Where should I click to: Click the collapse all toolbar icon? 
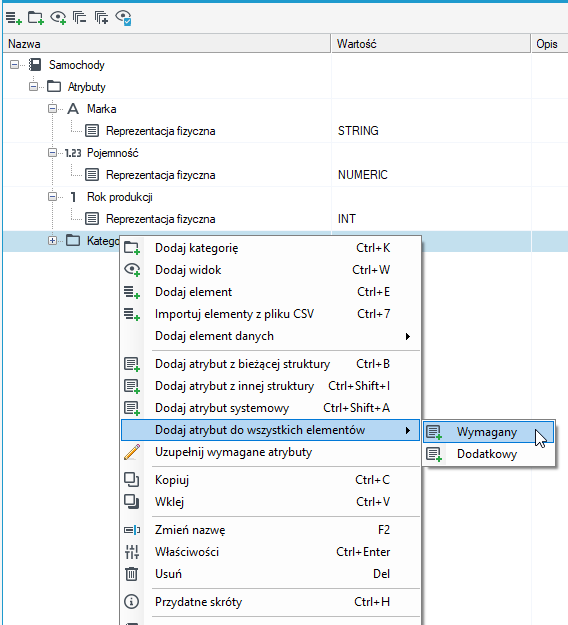[x=79, y=18]
